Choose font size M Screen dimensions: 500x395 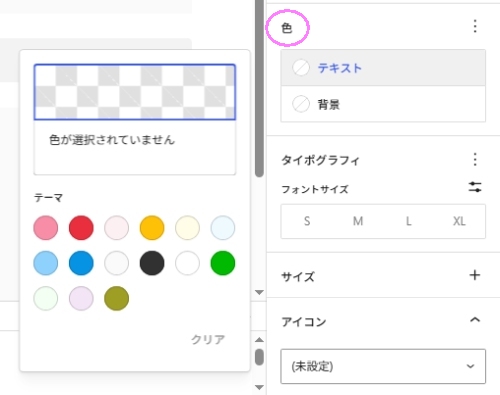pyautogui.click(x=358, y=221)
